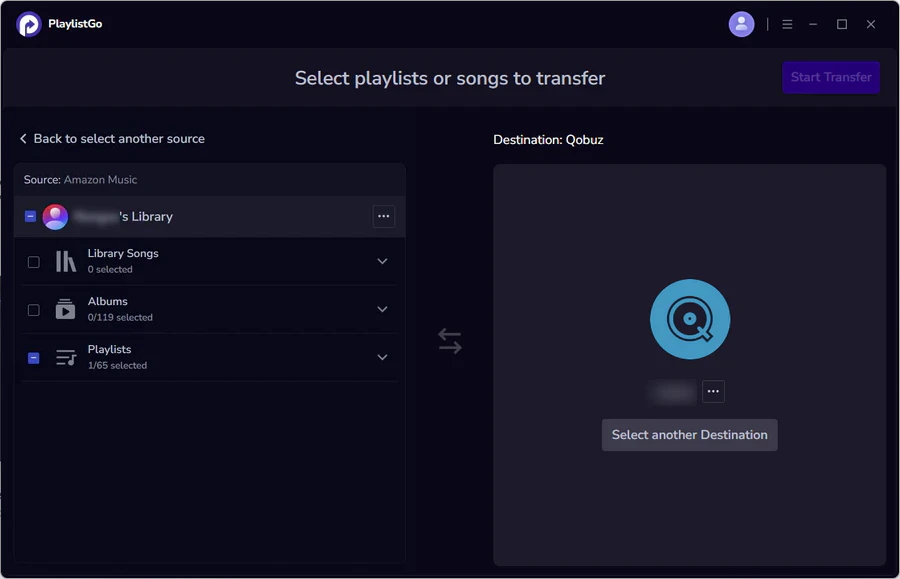Click the PlaylistGo logo icon
This screenshot has width=900, height=579.
pyautogui.click(x=29, y=24)
